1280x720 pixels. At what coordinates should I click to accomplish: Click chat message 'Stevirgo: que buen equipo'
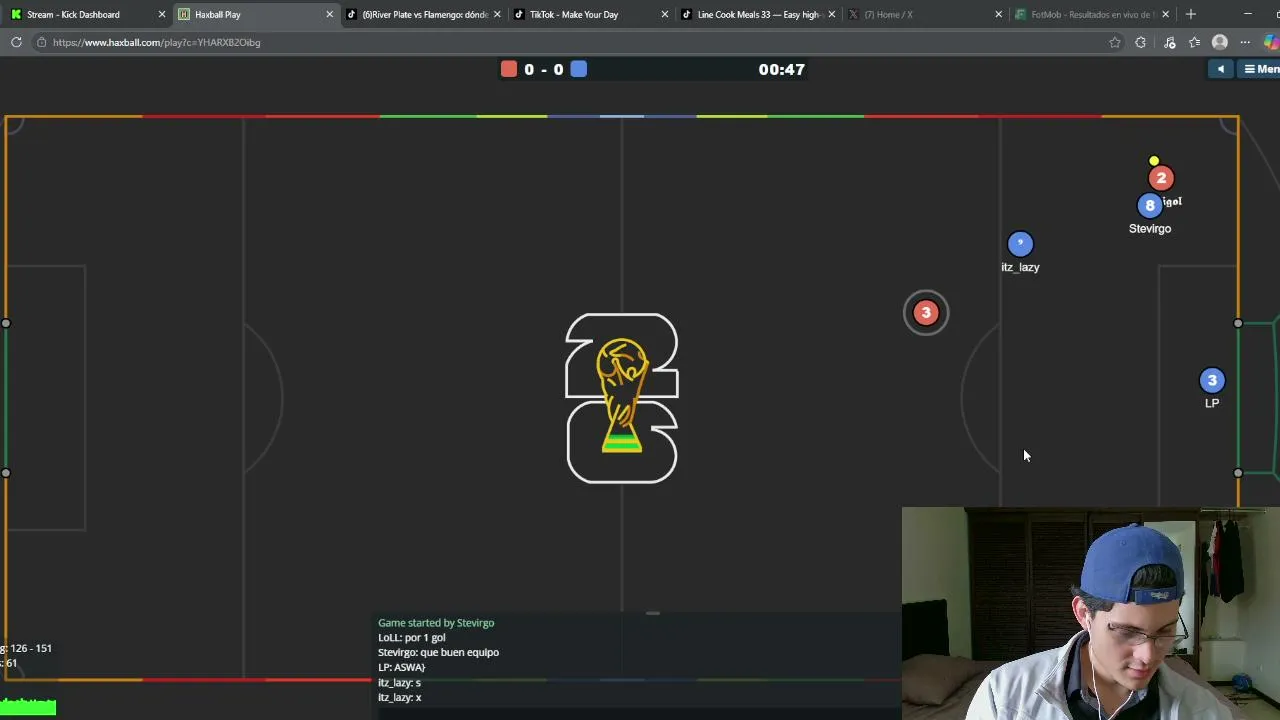coord(438,653)
